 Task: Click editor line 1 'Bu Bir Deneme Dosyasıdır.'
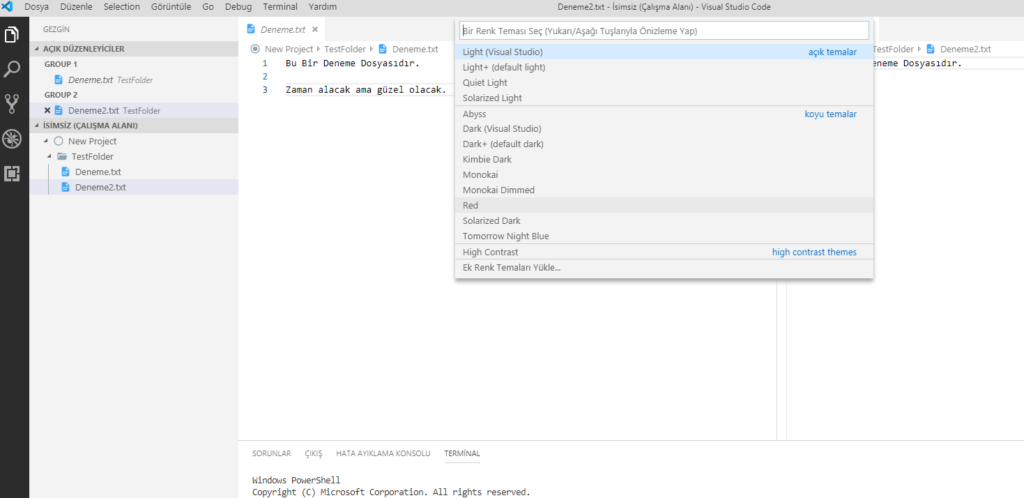pyautogui.click(x=353, y=63)
